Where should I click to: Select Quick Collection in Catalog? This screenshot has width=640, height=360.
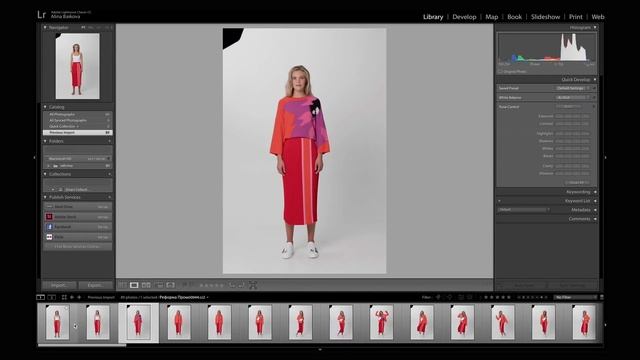78,127
